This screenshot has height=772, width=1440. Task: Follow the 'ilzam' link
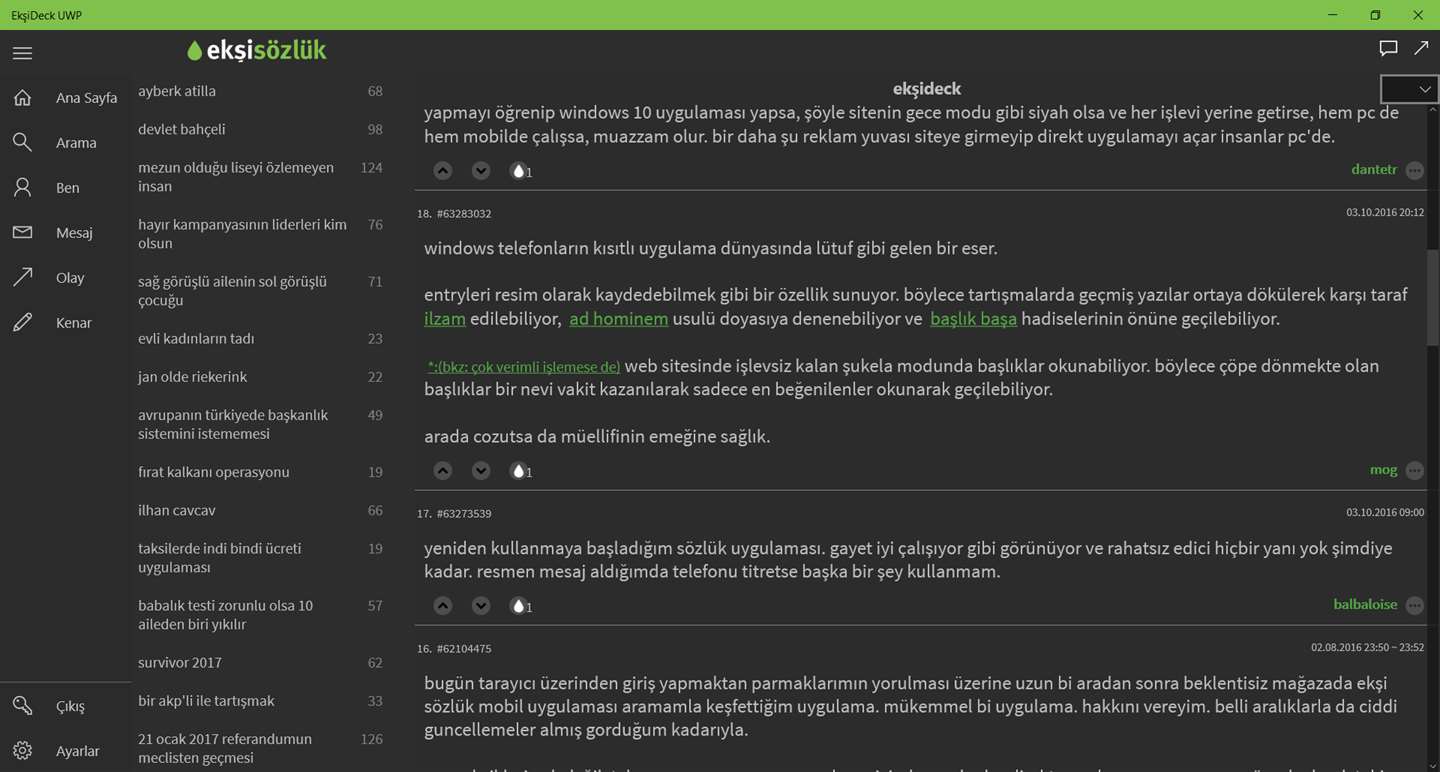pyautogui.click(x=445, y=319)
